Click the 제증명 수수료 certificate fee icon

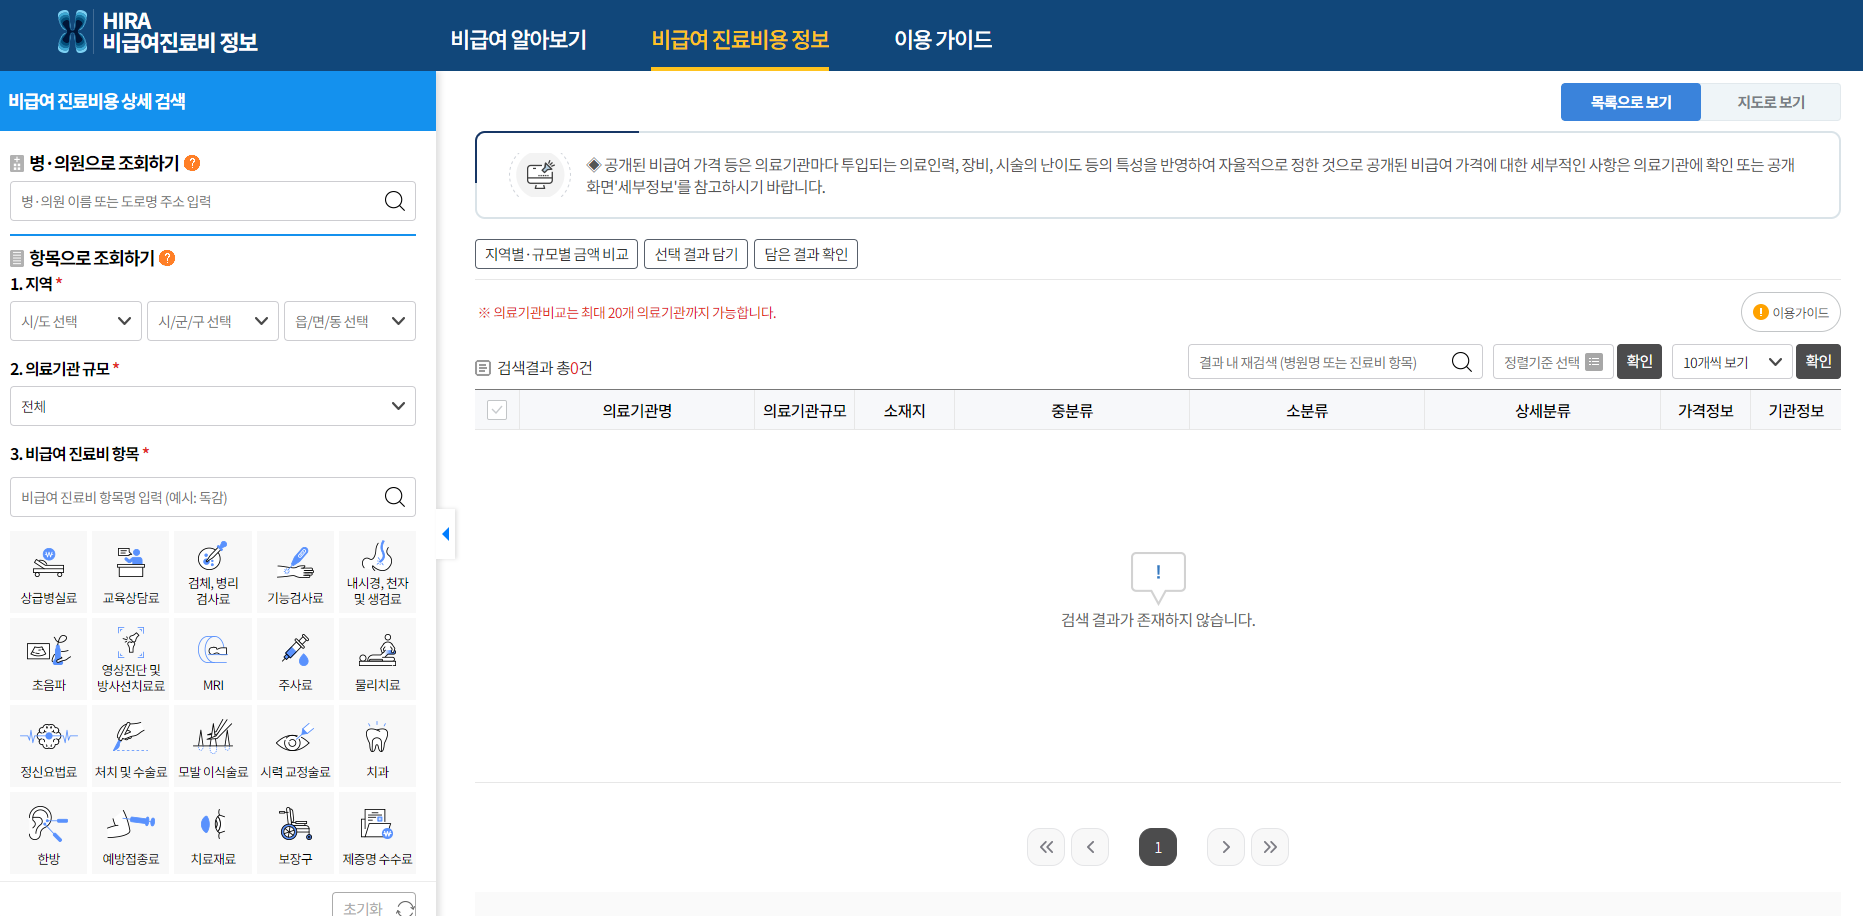377,832
